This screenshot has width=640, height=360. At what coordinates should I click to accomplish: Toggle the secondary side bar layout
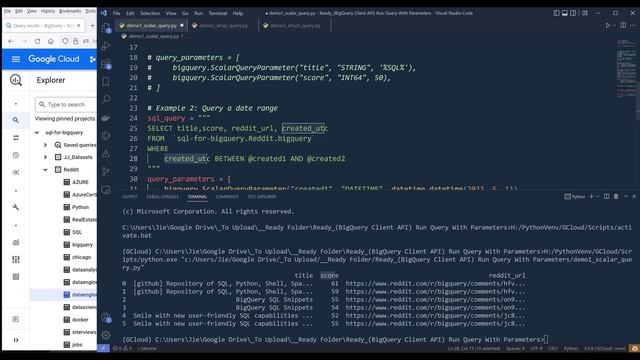[573, 13]
